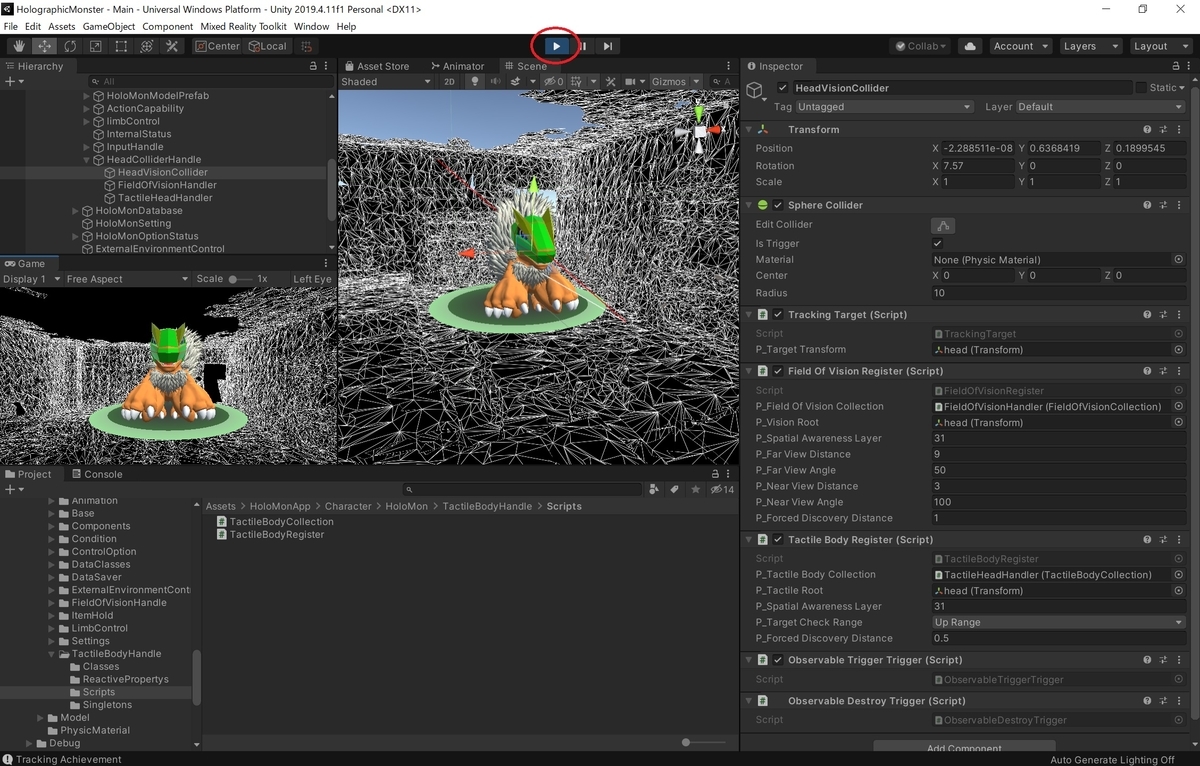This screenshot has width=1200, height=766.
Task: Adjust the Game view Scale slider
Action: (x=240, y=279)
